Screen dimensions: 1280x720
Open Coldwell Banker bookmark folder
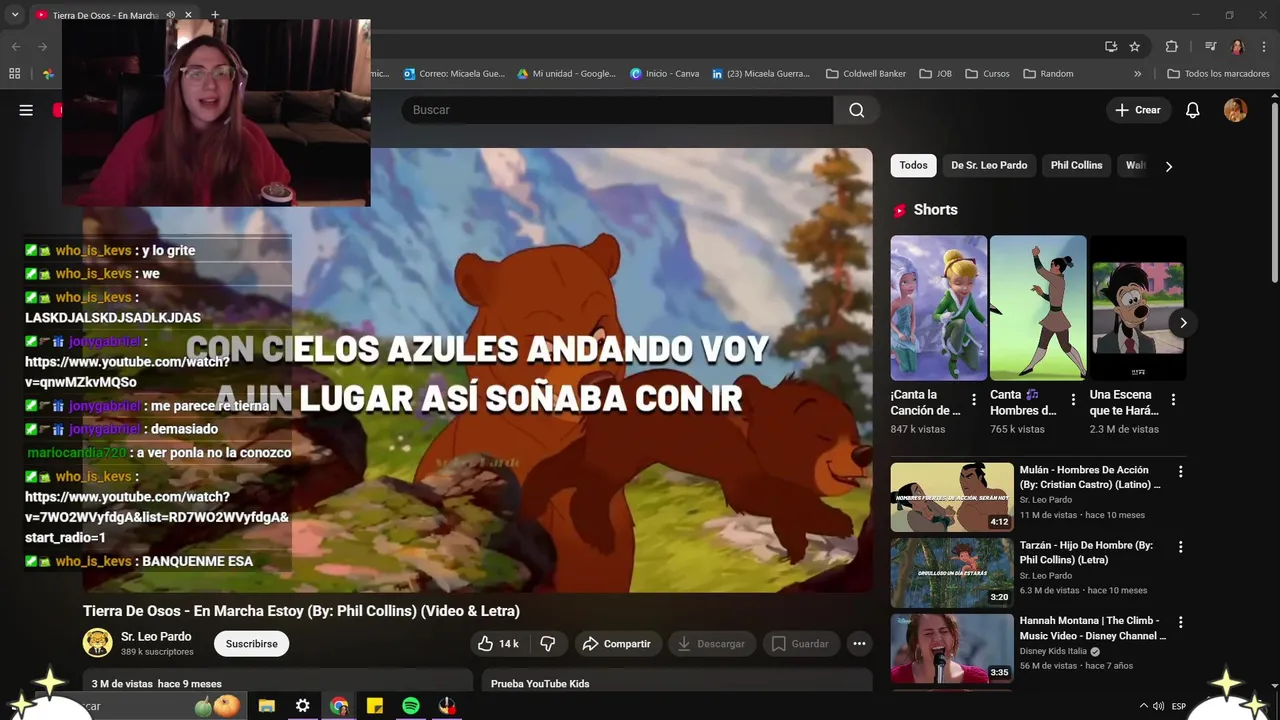pos(866,74)
